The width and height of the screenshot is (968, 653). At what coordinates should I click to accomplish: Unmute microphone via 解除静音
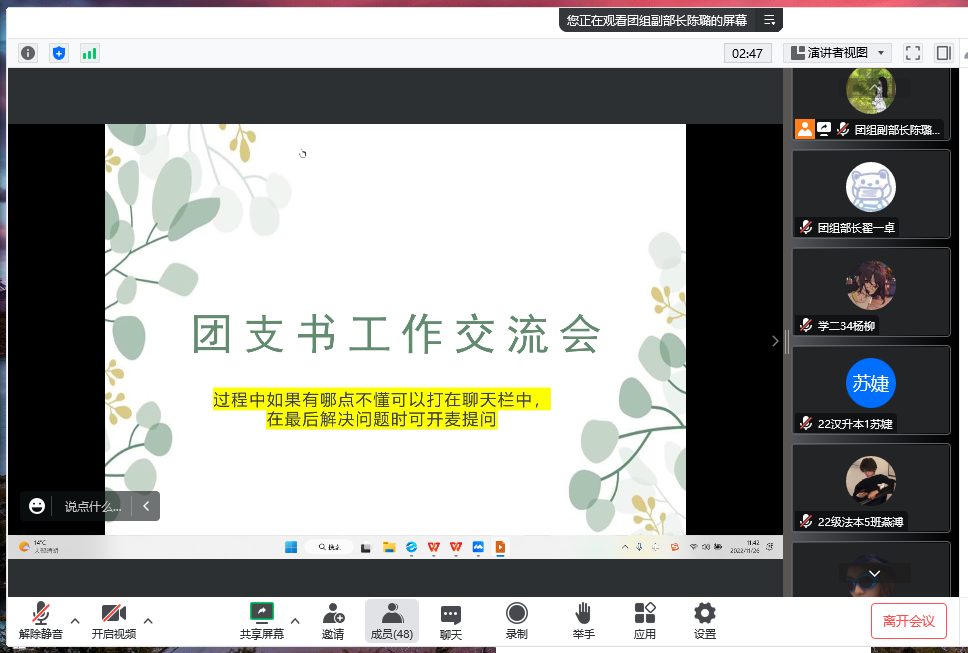[41, 620]
